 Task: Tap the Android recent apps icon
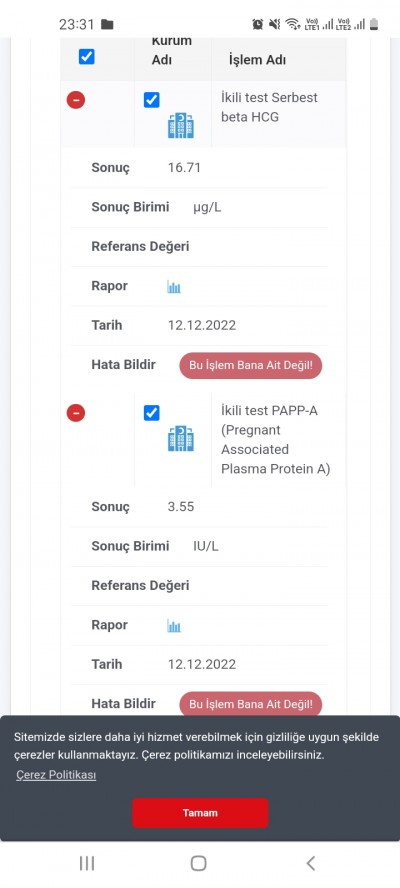coord(87,863)
